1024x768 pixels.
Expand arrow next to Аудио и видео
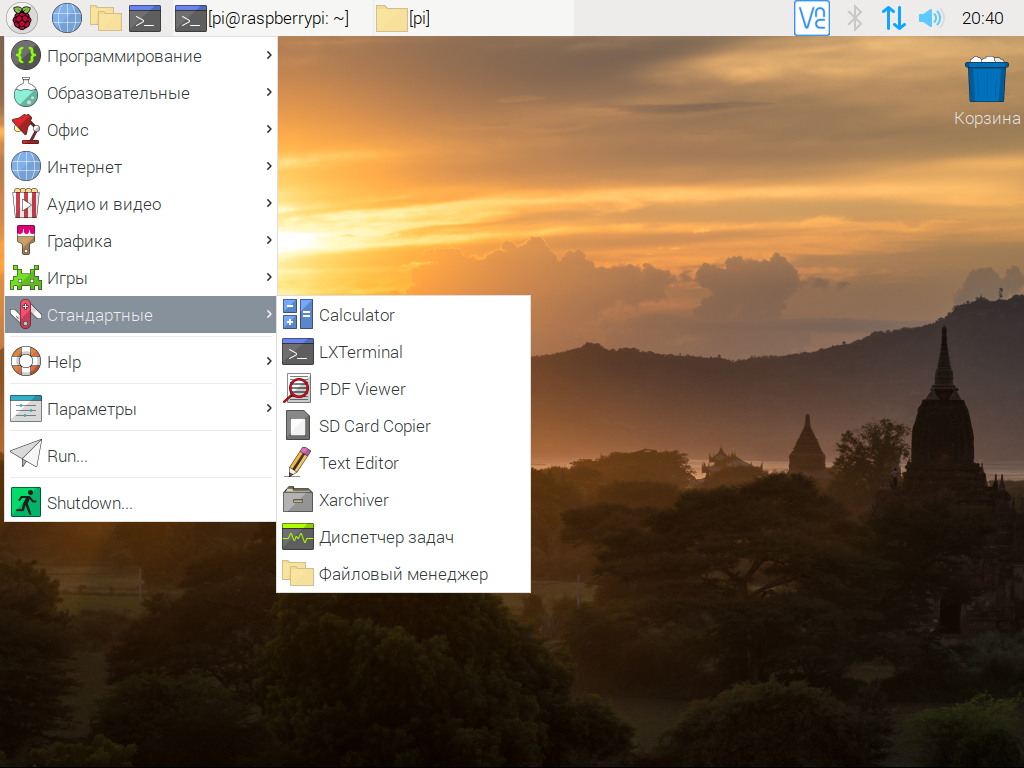pyautogui.click(x=268, y=203)
